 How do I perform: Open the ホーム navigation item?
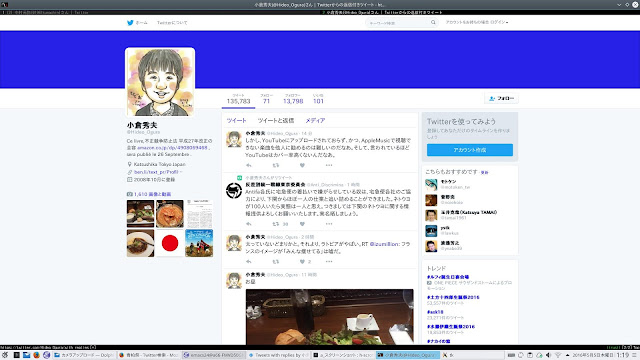pos(141,23)
